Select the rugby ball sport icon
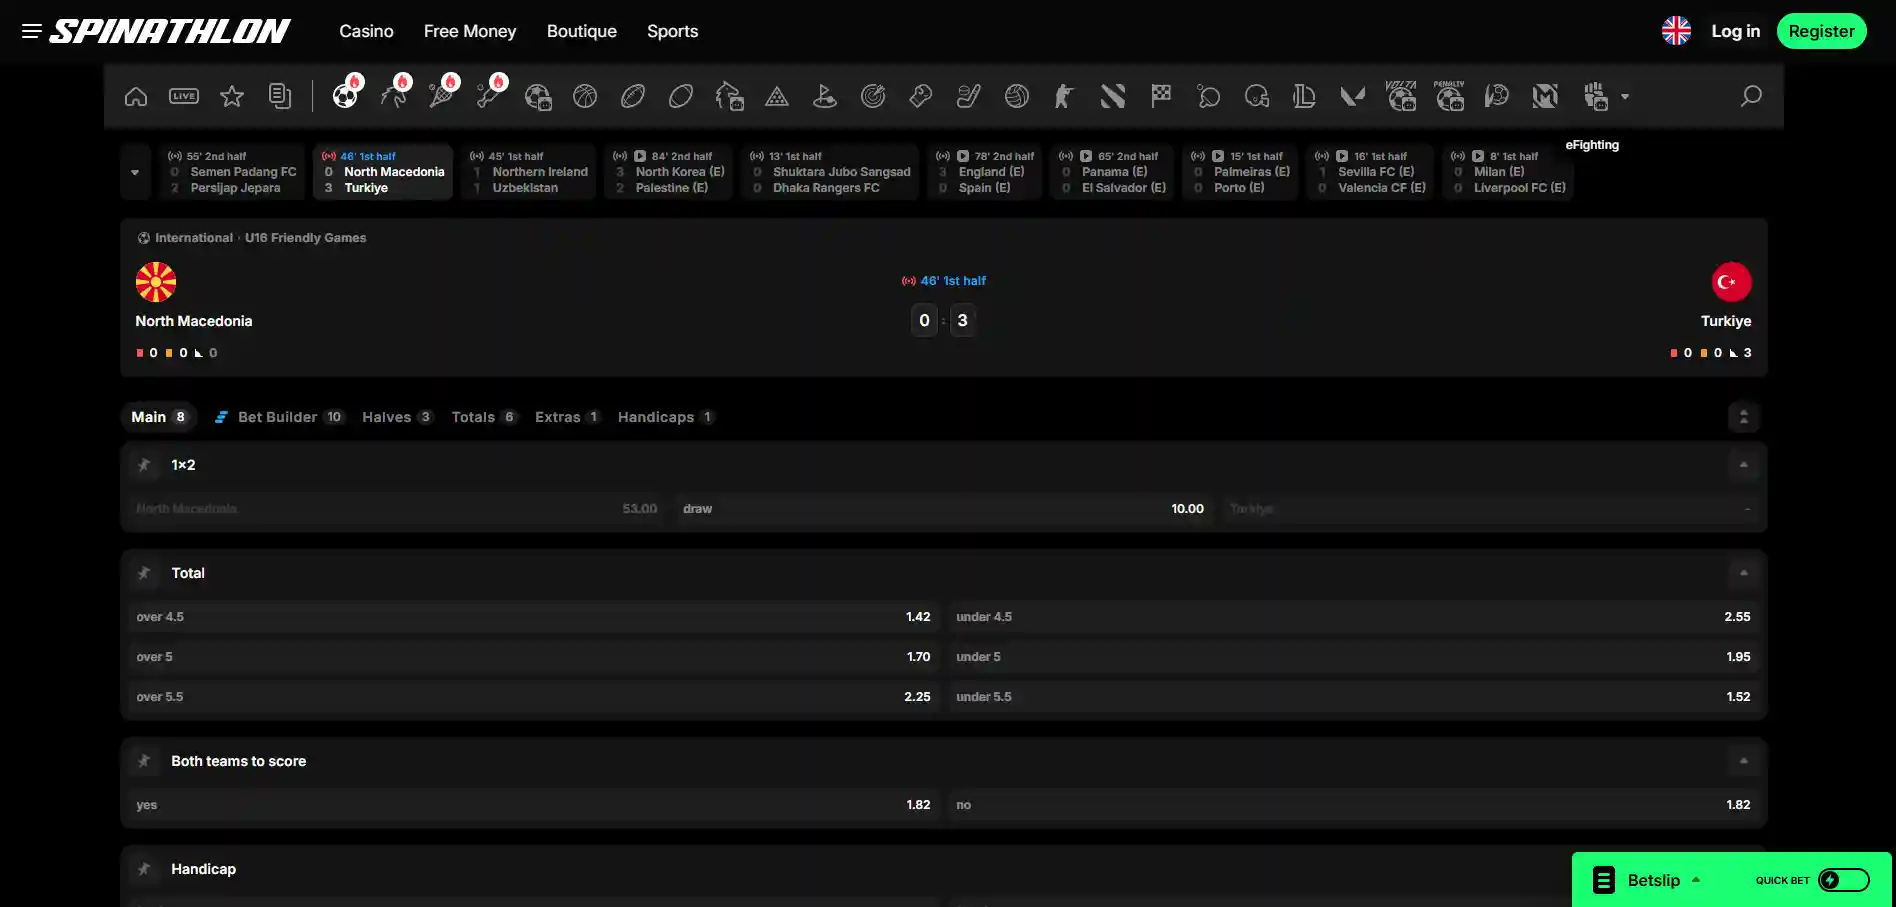The width and height of the screenshot is (1896, 907). tap(681, 96)
